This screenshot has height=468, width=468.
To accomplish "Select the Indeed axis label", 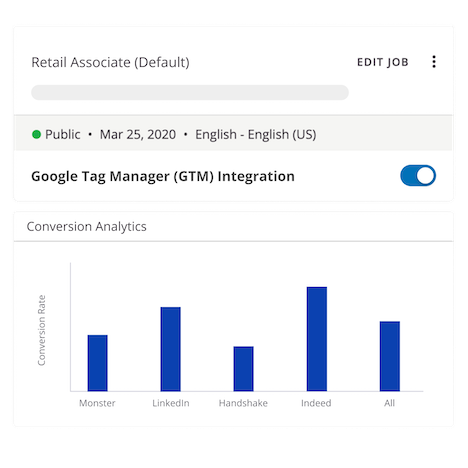I will pos(316,403).
